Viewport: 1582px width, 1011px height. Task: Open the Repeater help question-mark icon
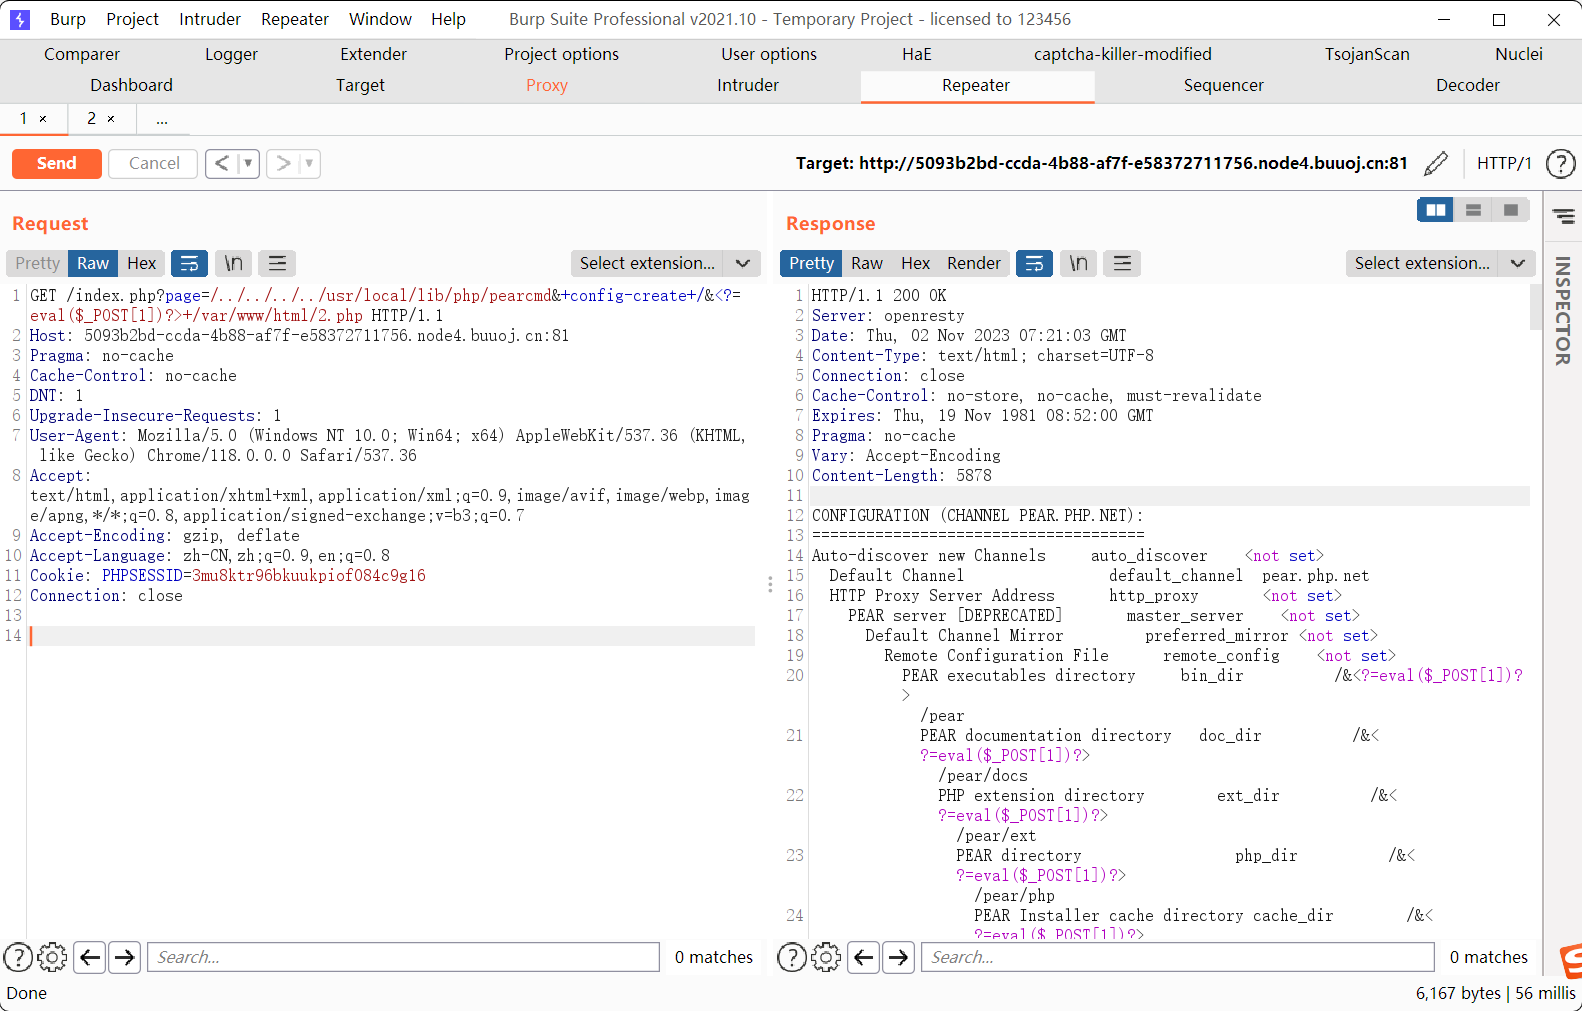1560,163
